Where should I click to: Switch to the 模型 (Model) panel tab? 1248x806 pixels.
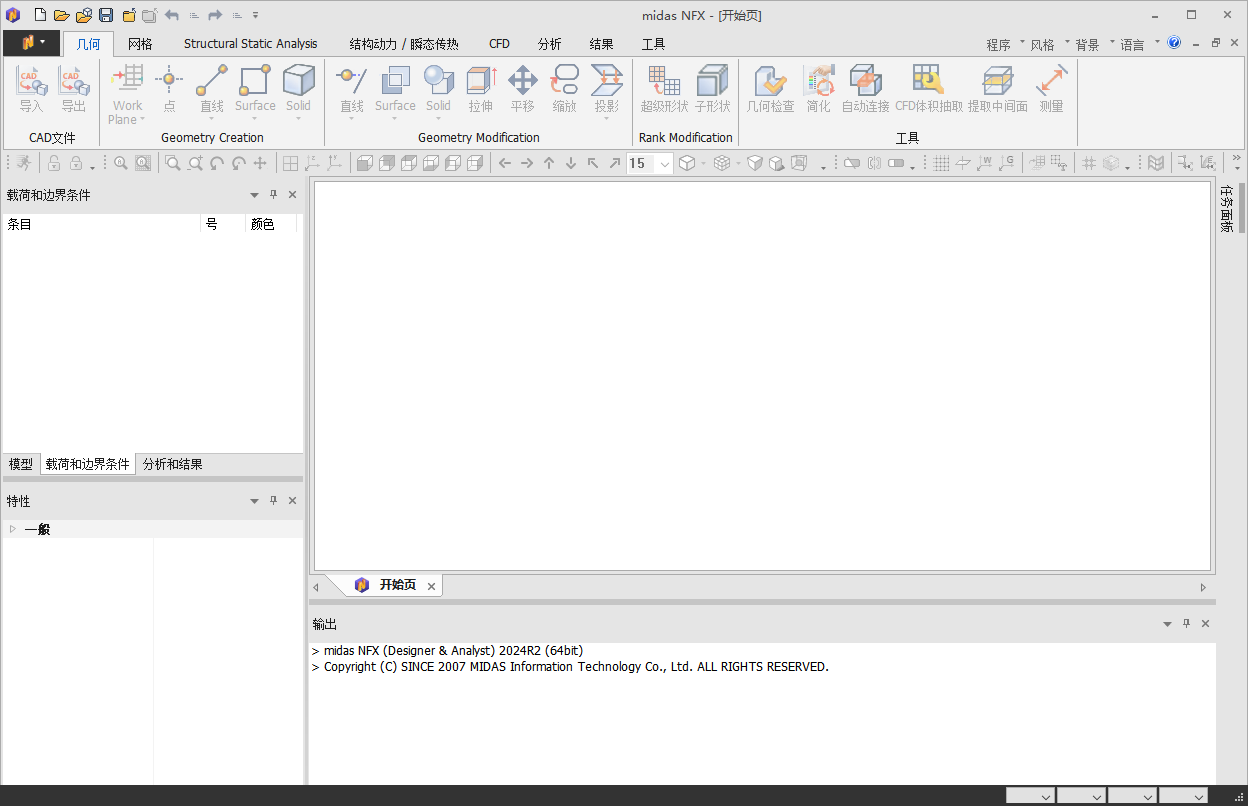[21, 464]
